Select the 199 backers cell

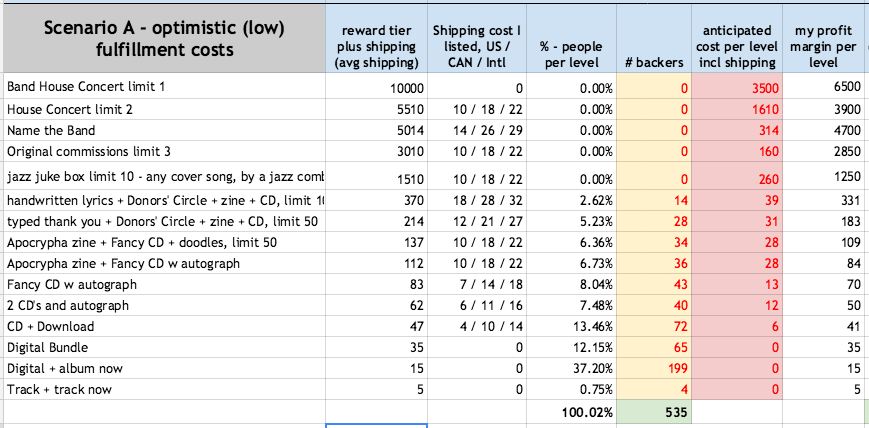click(x=654, y=369)
